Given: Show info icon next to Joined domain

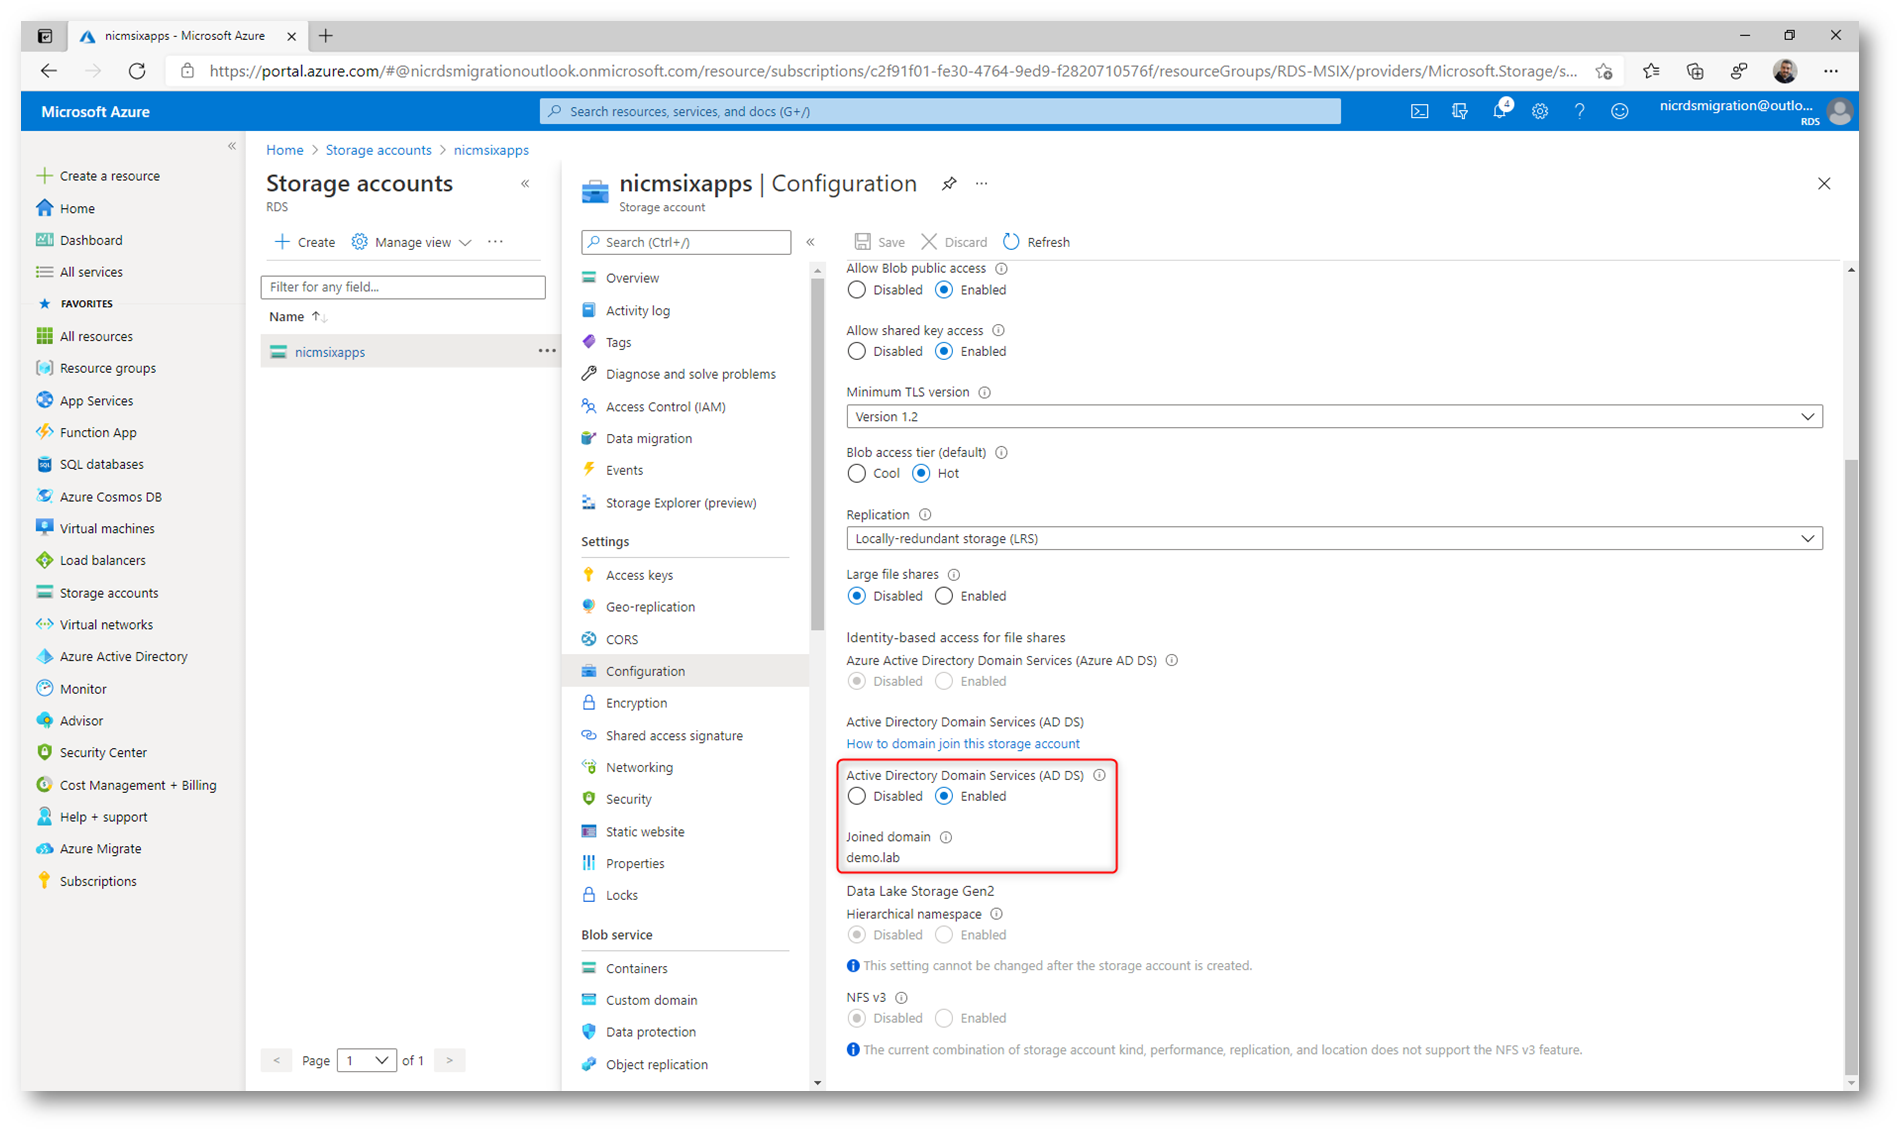Looking at the screenshot, I should coord(946,837).
